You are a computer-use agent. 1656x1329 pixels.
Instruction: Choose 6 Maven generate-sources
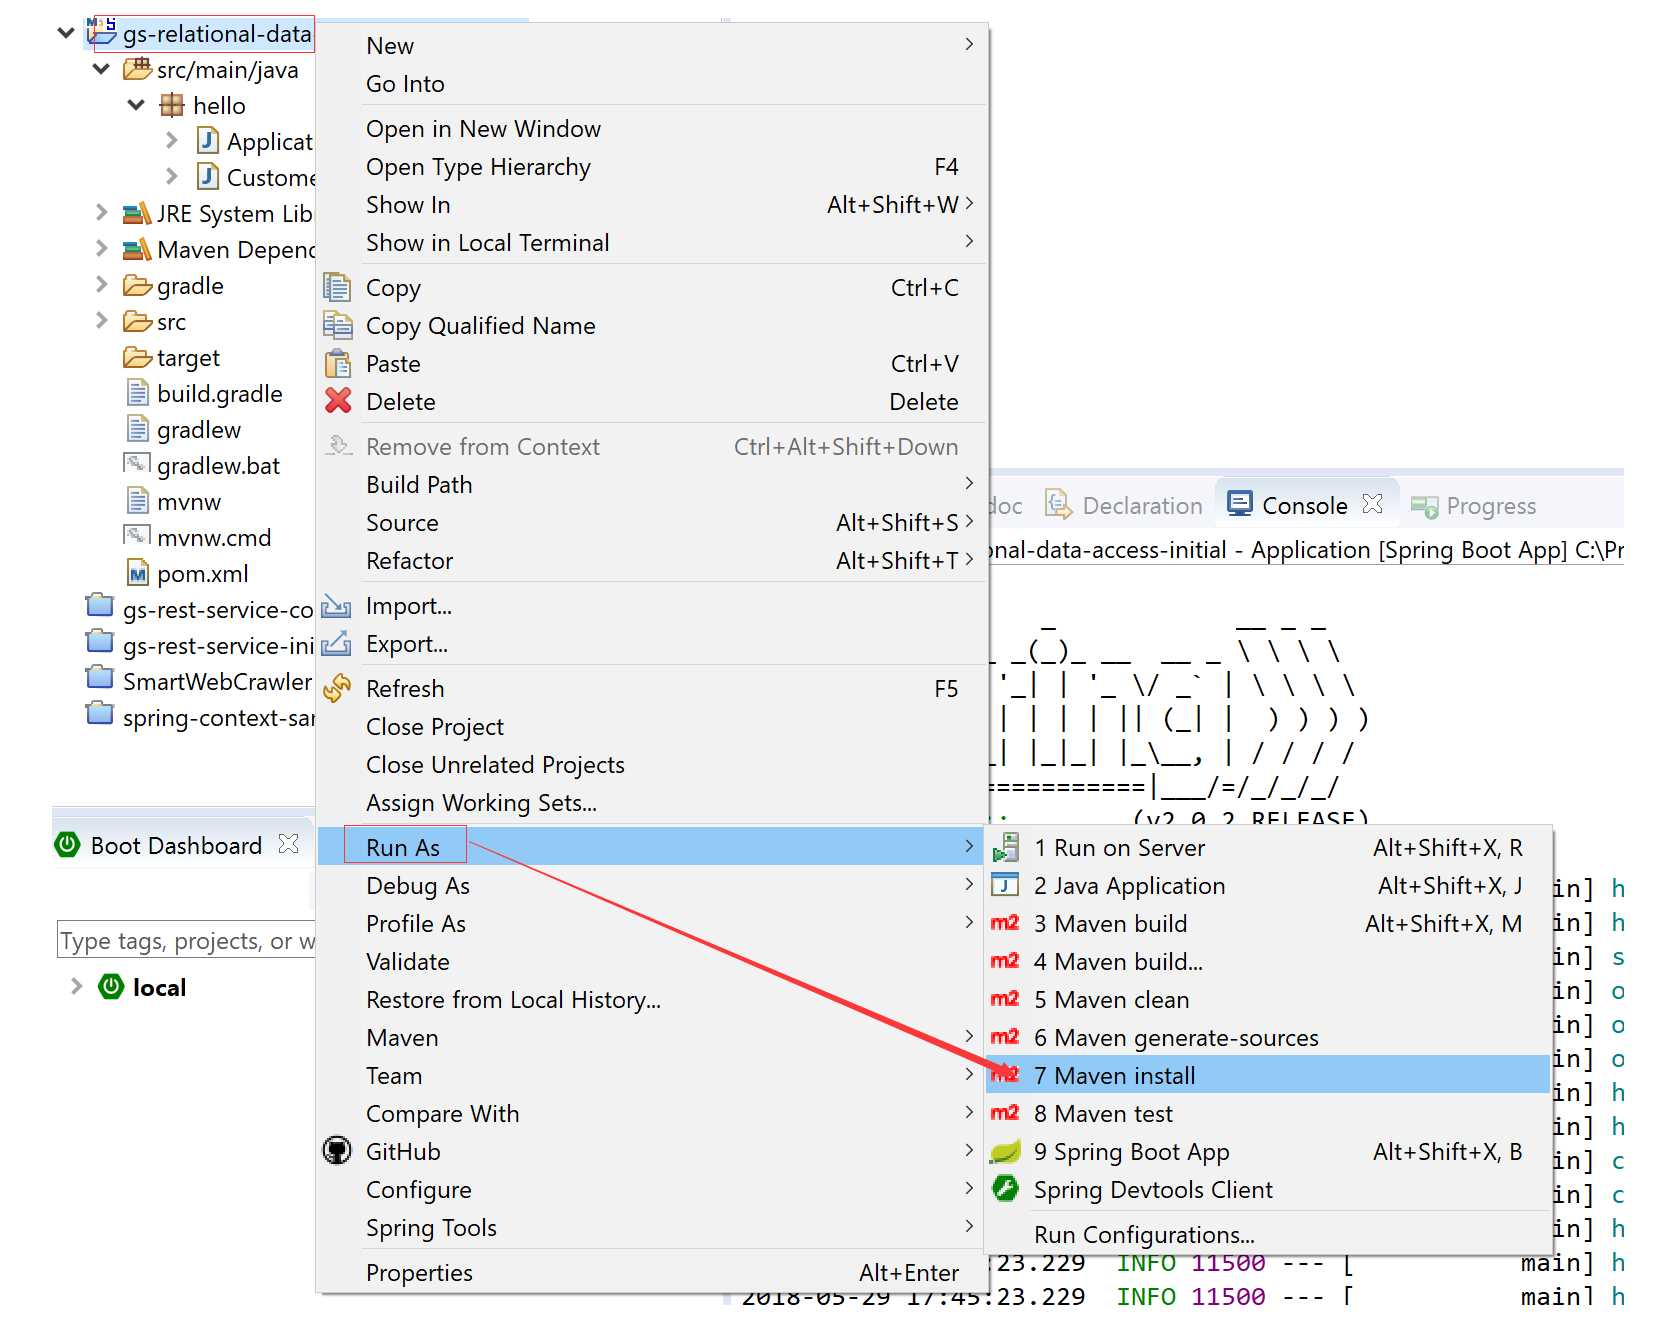point(1268,1038)
